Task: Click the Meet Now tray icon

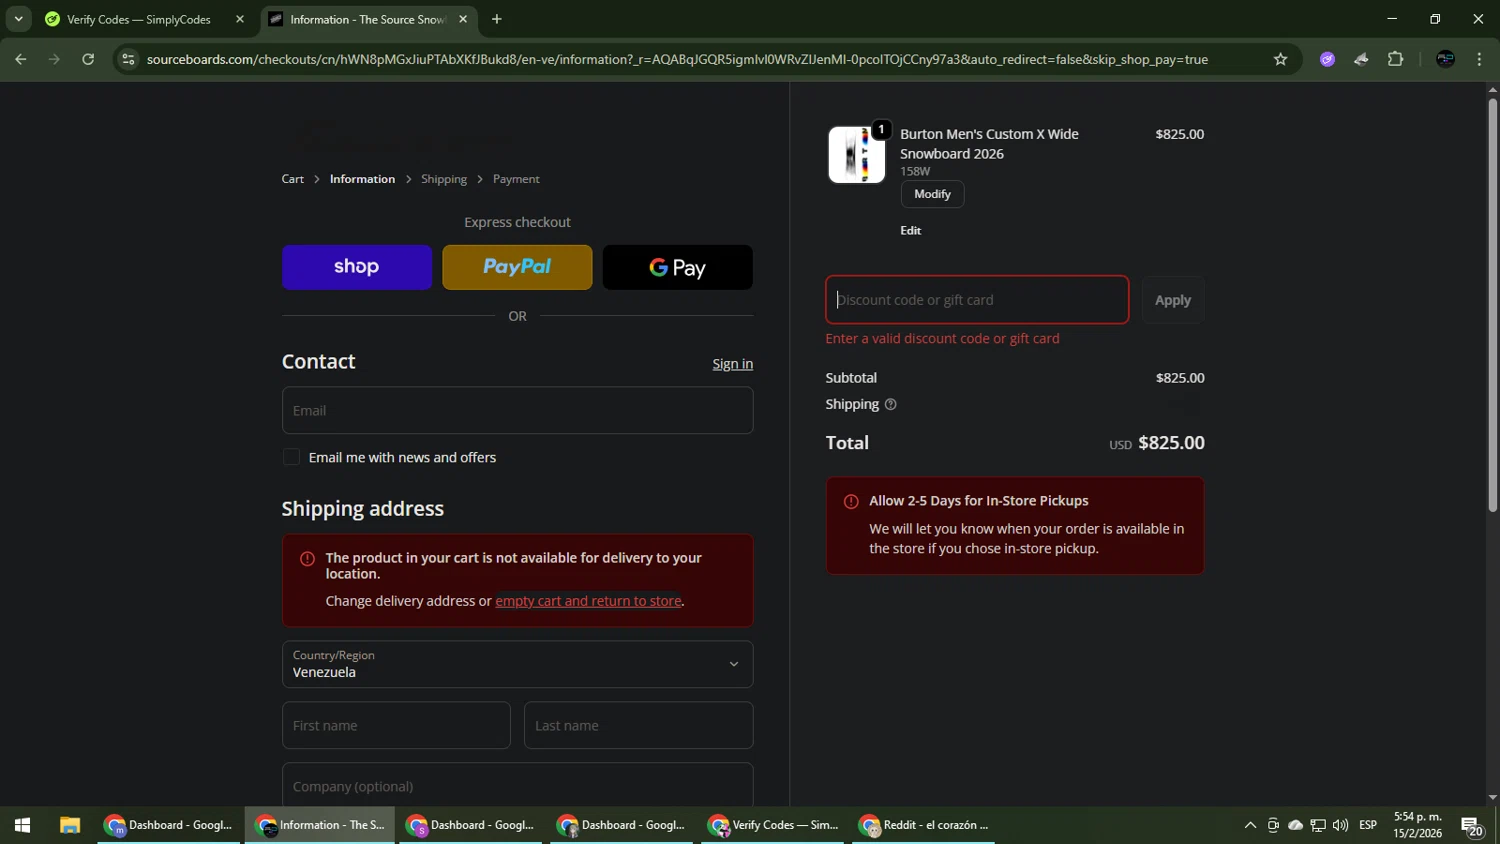Action: (x=1273, y=825)
